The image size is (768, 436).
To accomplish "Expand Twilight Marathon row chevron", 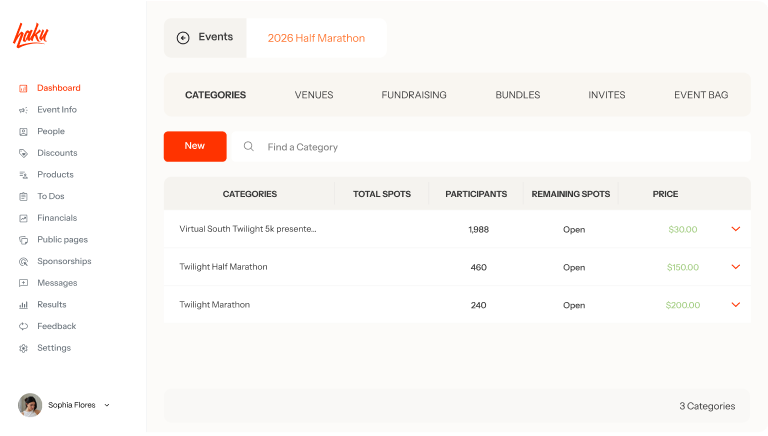I will pos(736,304).
